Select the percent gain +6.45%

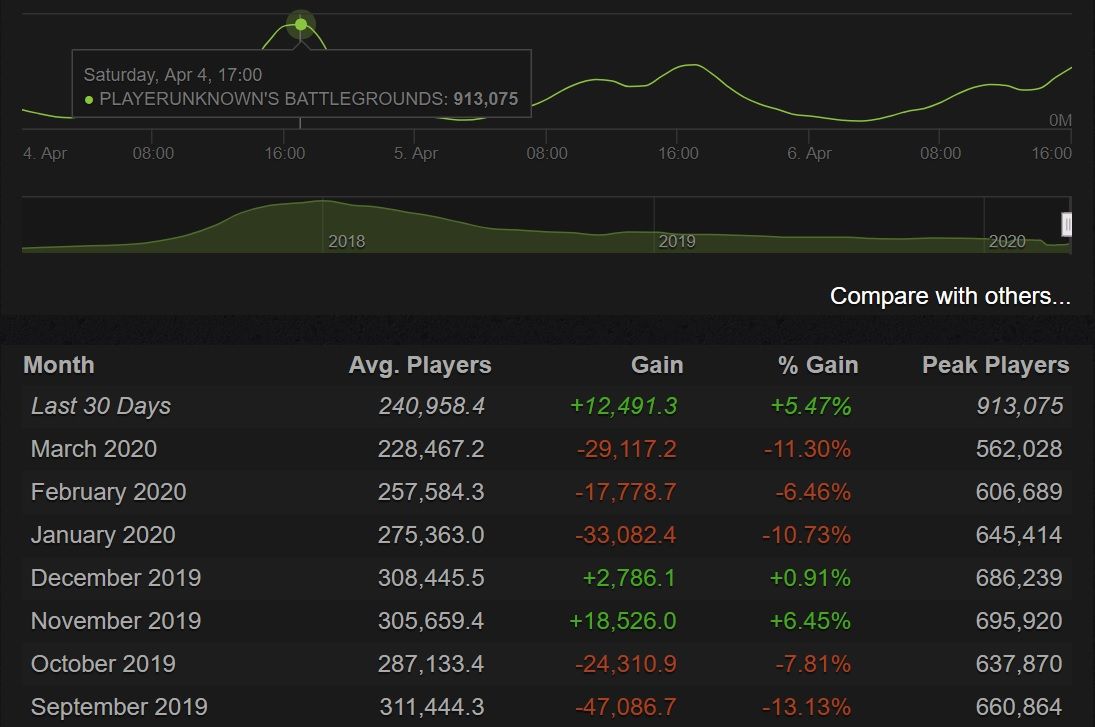pos(810,621)
